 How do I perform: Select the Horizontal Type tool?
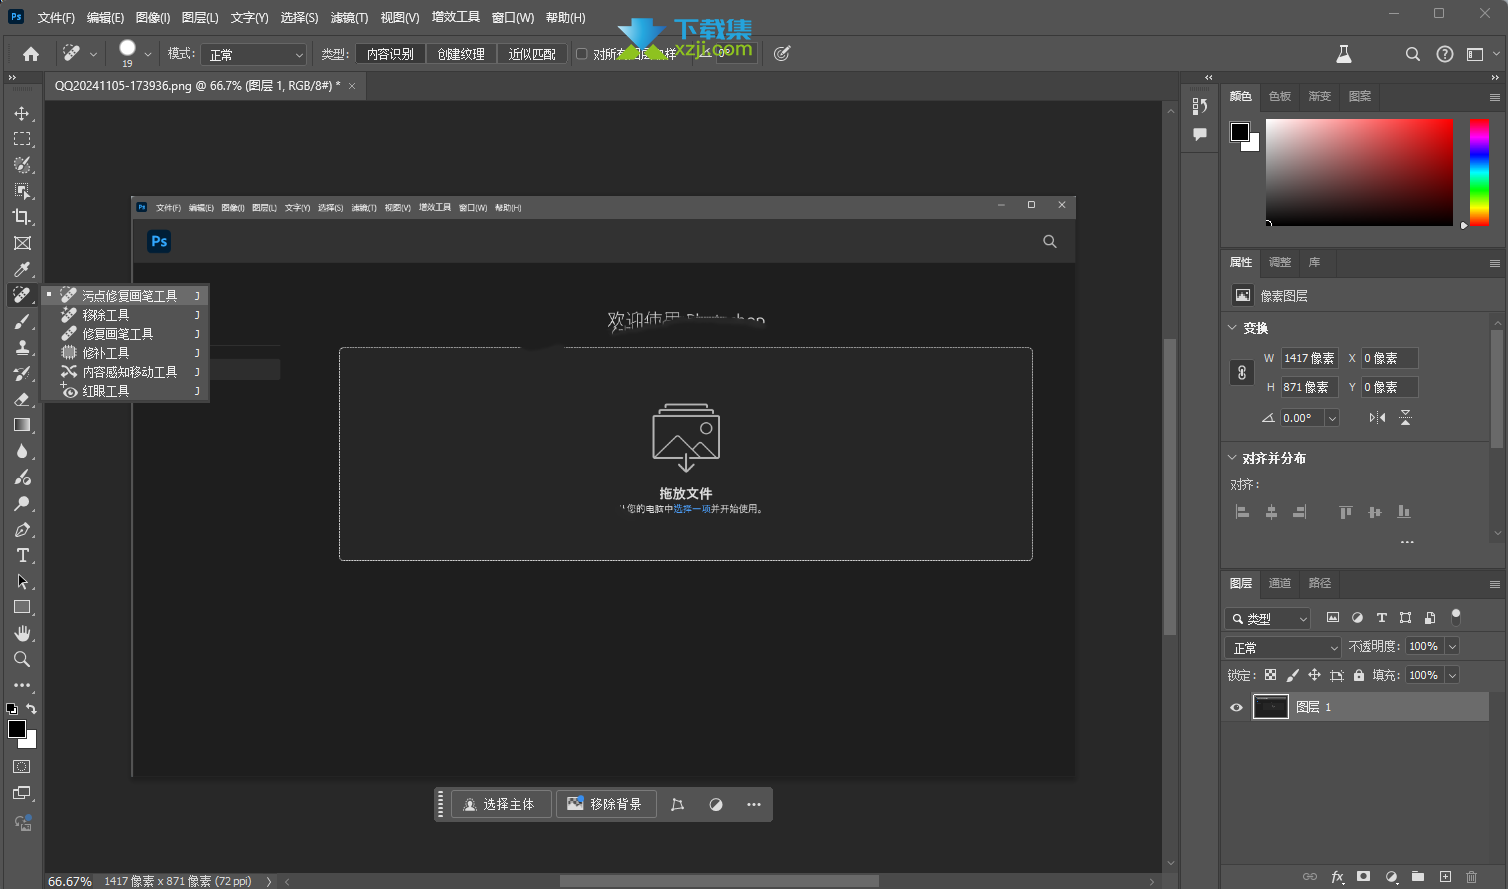tap(22, 556)
